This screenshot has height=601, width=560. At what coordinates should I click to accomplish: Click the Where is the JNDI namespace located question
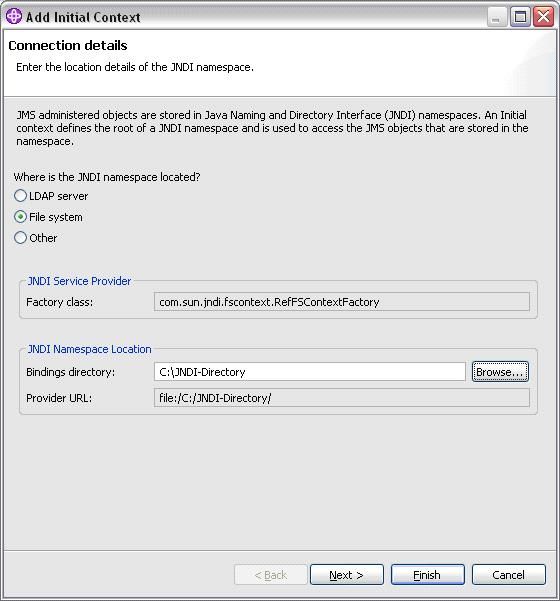tap(107, 177)
